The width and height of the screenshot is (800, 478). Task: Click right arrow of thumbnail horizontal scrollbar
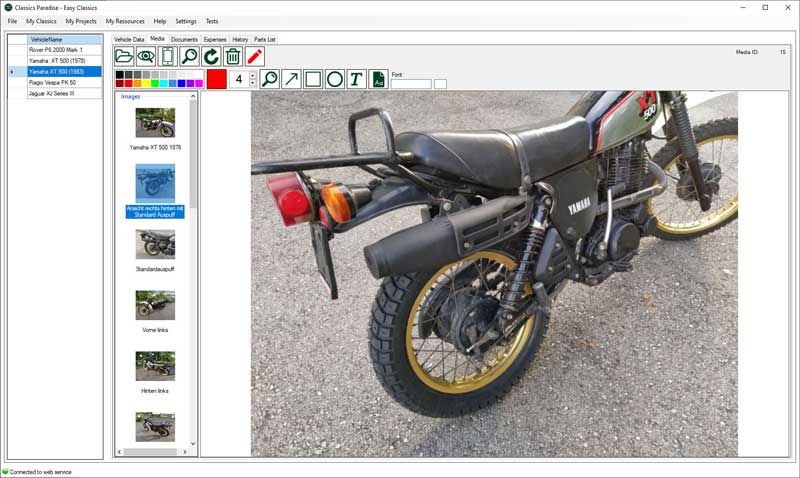click(185, 451)
